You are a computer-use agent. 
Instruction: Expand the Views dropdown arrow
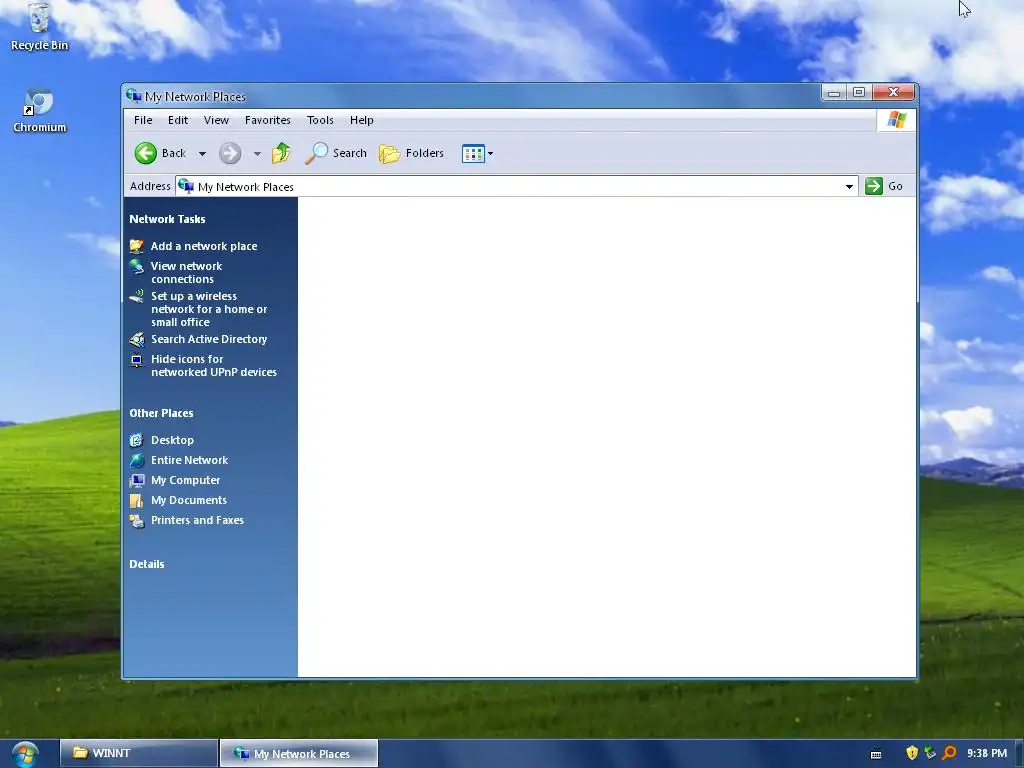(x=490, y=154)
